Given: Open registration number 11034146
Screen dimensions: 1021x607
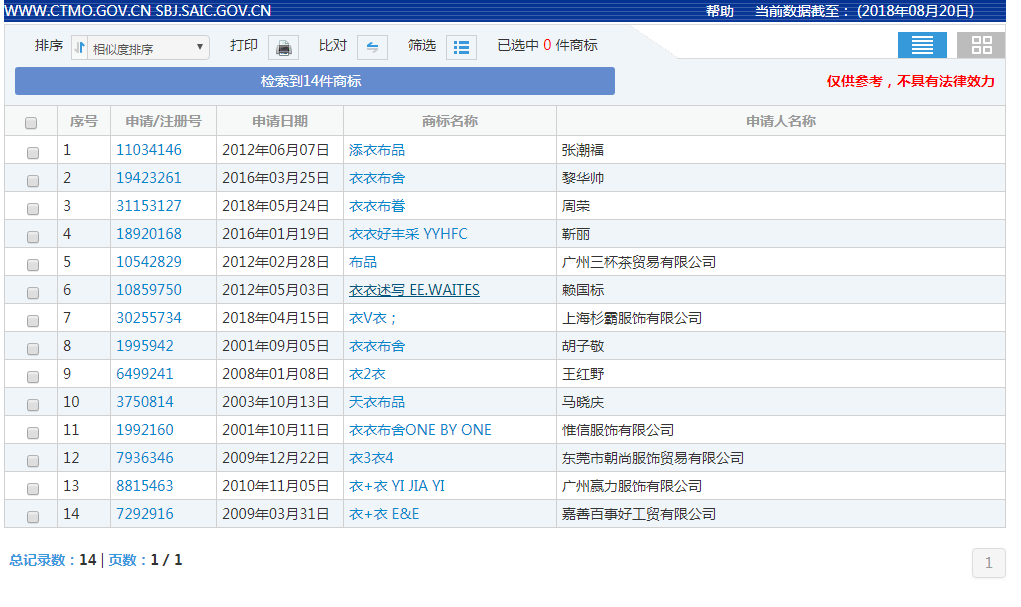Looking at the screenshot, I should pyautogui.click(x=148, y=150).
